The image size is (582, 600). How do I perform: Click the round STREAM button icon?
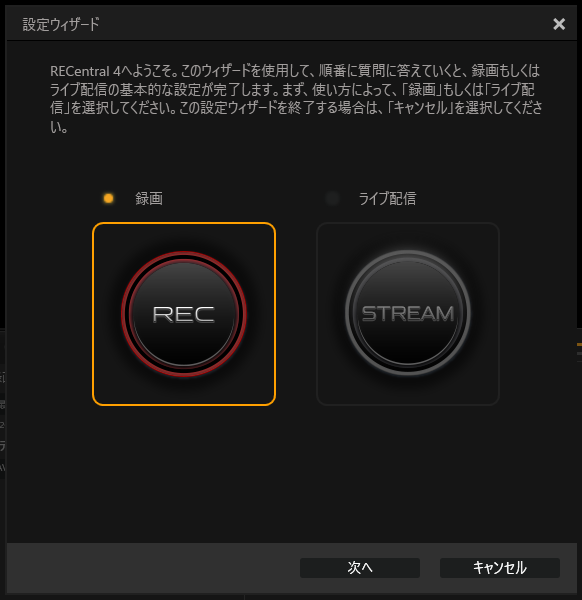[x=408, y=313]
